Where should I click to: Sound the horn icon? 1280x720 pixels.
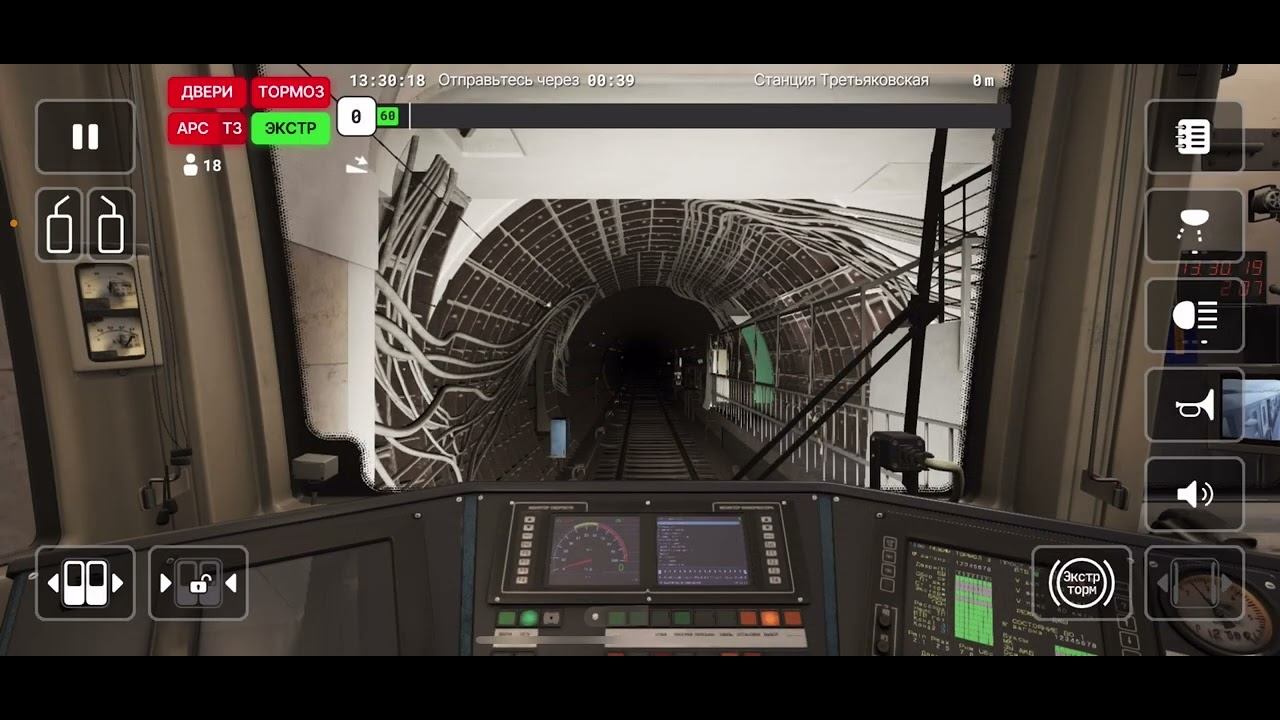[x=1194, y=405]
